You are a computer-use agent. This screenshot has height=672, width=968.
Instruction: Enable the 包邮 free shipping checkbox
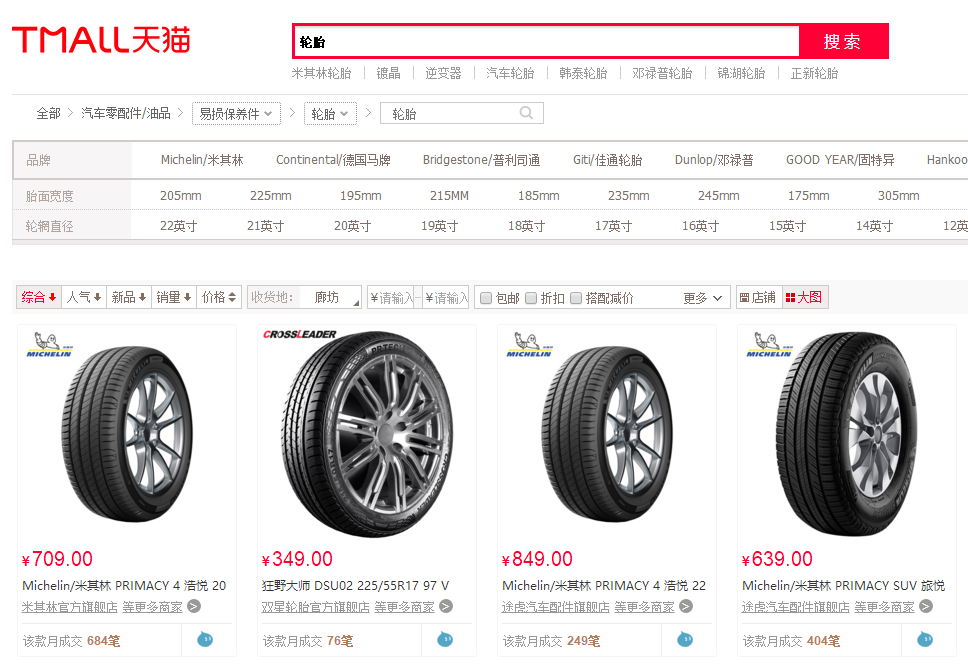(x=486, y=298)
